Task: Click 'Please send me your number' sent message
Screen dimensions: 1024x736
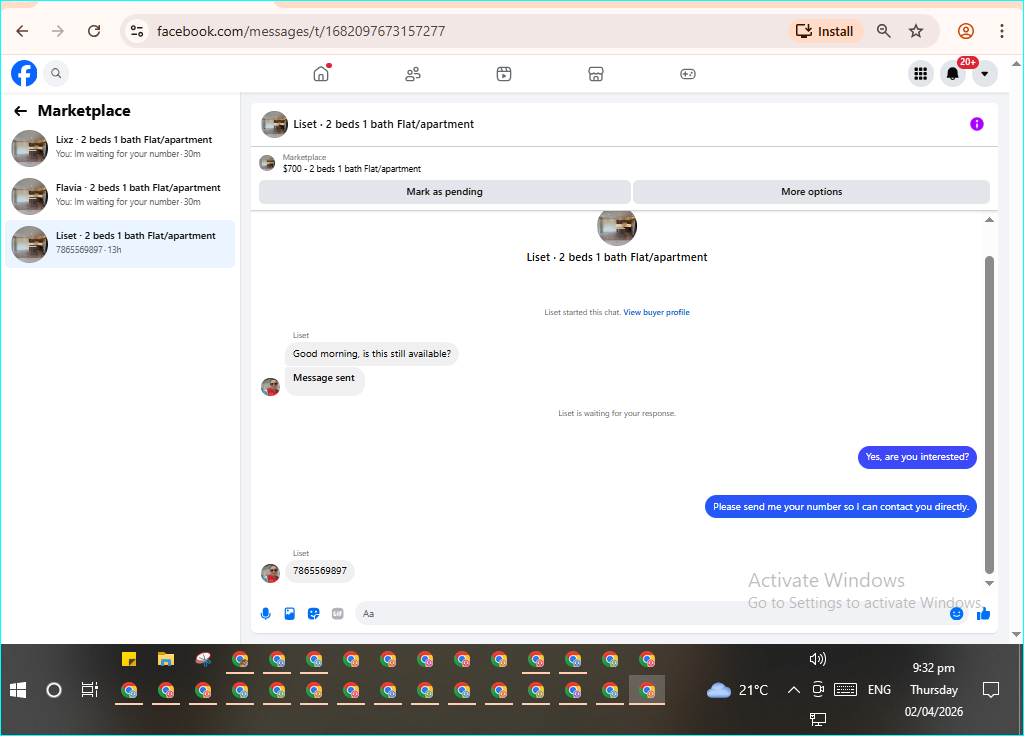Action: (x=840, y=507)
